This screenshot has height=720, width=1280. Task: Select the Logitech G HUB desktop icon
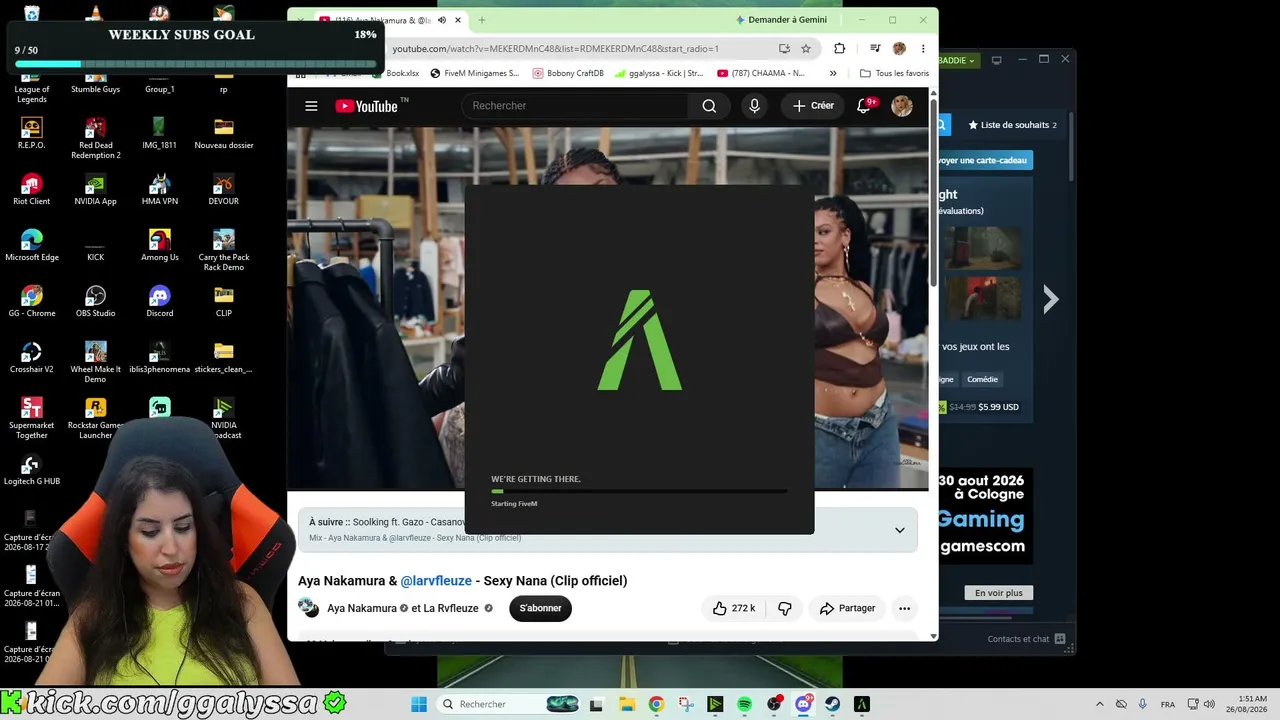point(32,468)
